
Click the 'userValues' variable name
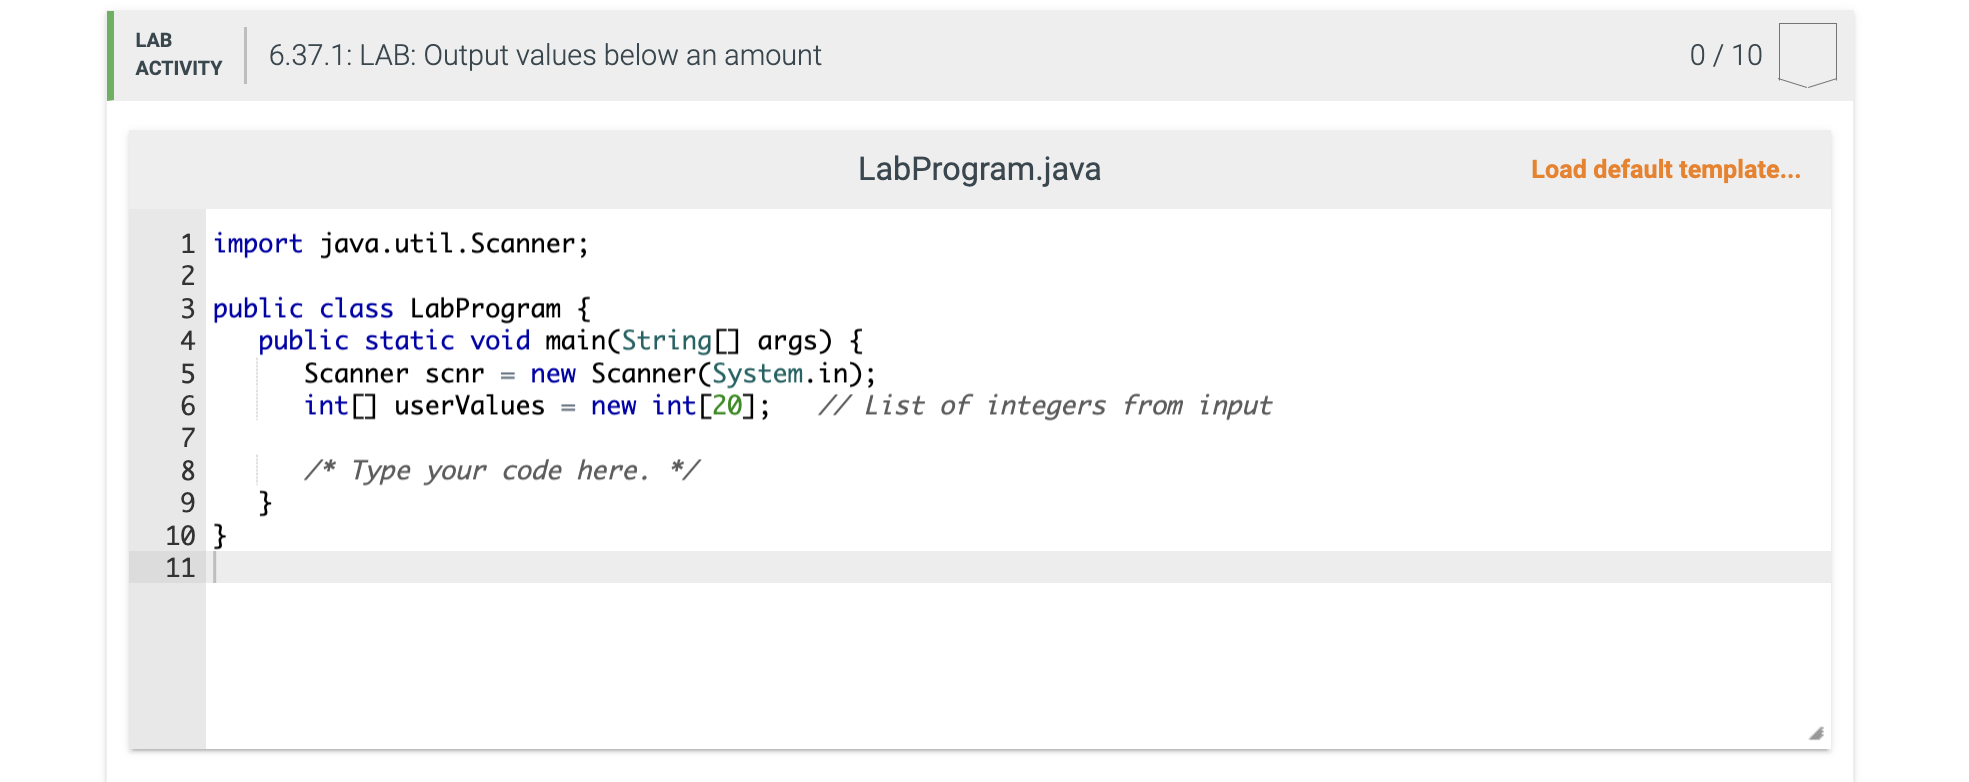tap(469, 405)
